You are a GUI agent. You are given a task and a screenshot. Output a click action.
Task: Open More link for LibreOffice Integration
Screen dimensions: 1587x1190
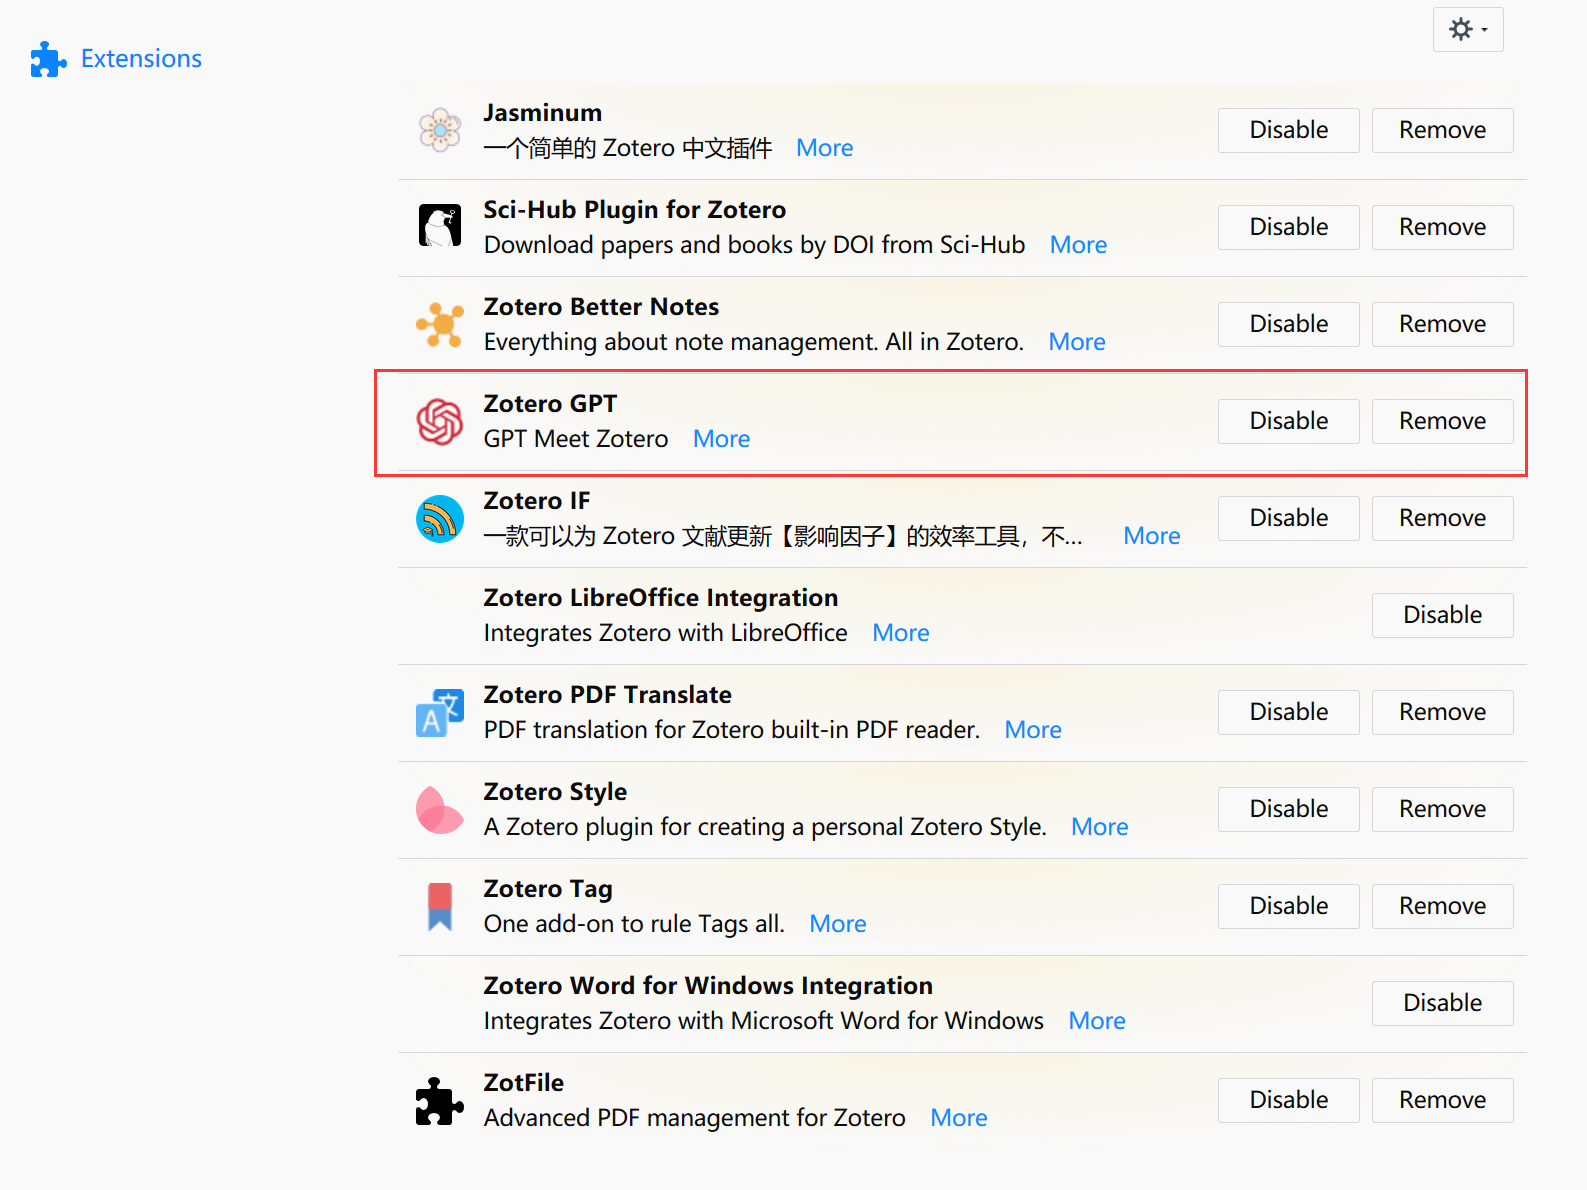pos(901,633)
